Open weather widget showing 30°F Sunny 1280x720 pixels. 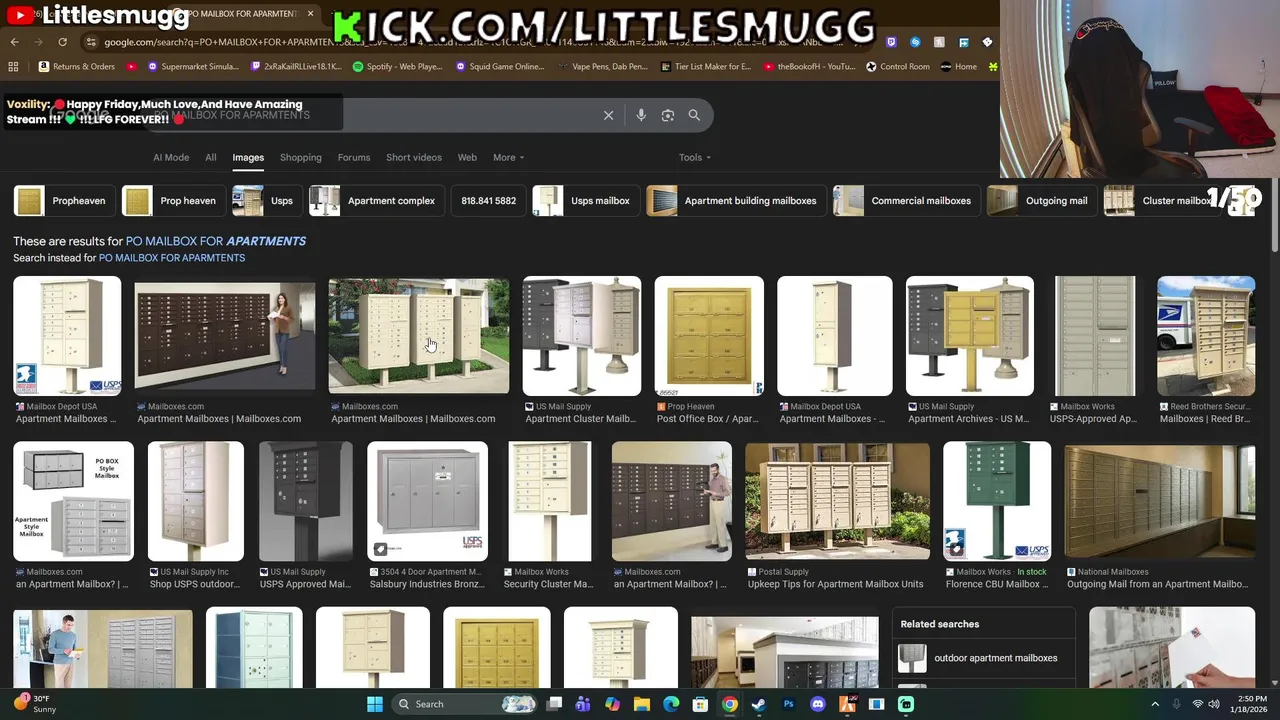coord(34,704)
